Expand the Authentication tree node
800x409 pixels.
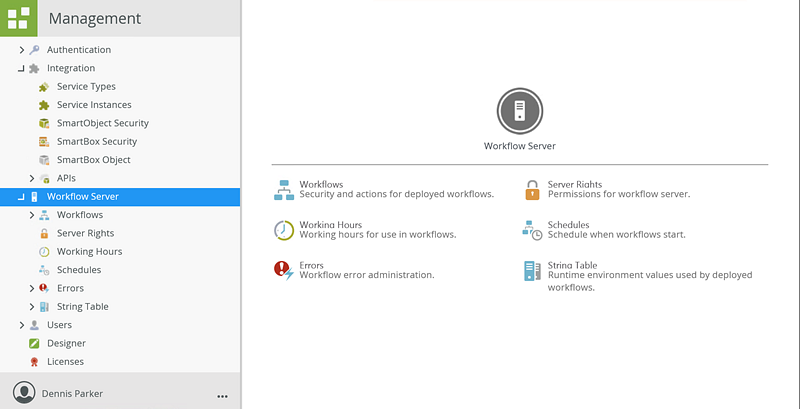click(22, 50)
